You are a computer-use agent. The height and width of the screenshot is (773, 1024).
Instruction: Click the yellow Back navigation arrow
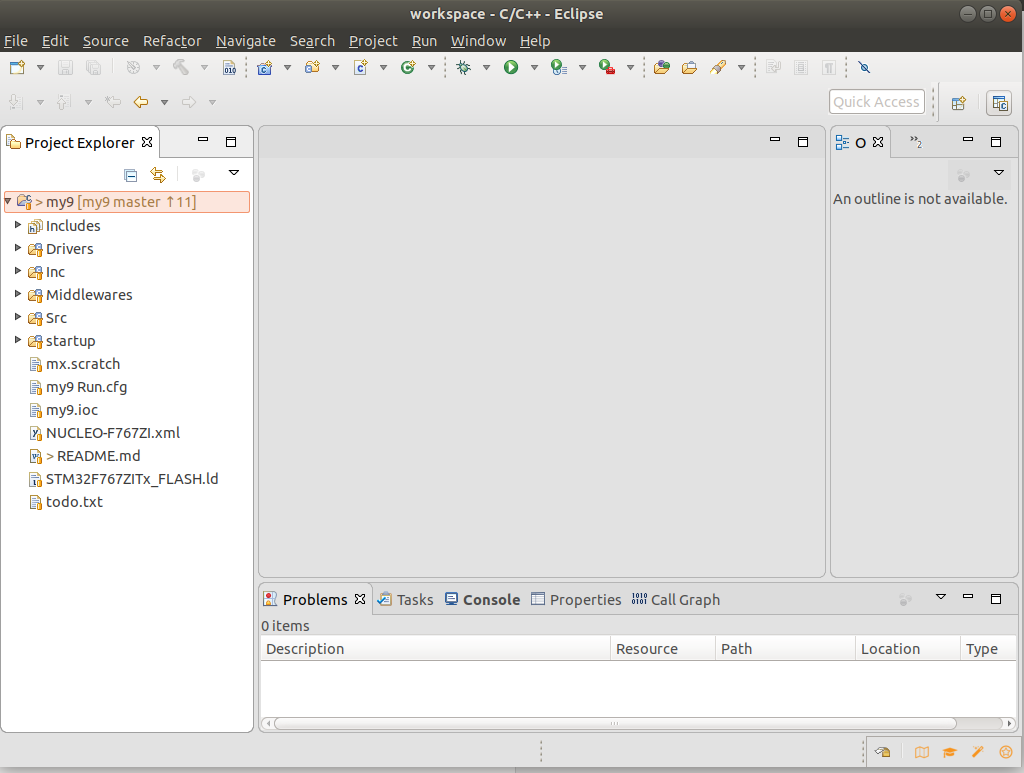click(141, 102)
